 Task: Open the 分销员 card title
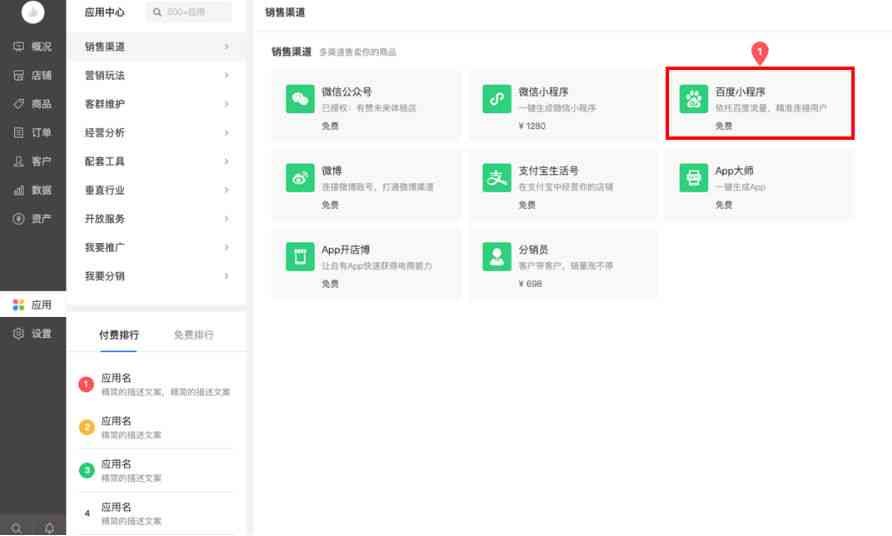pos(533,250)
